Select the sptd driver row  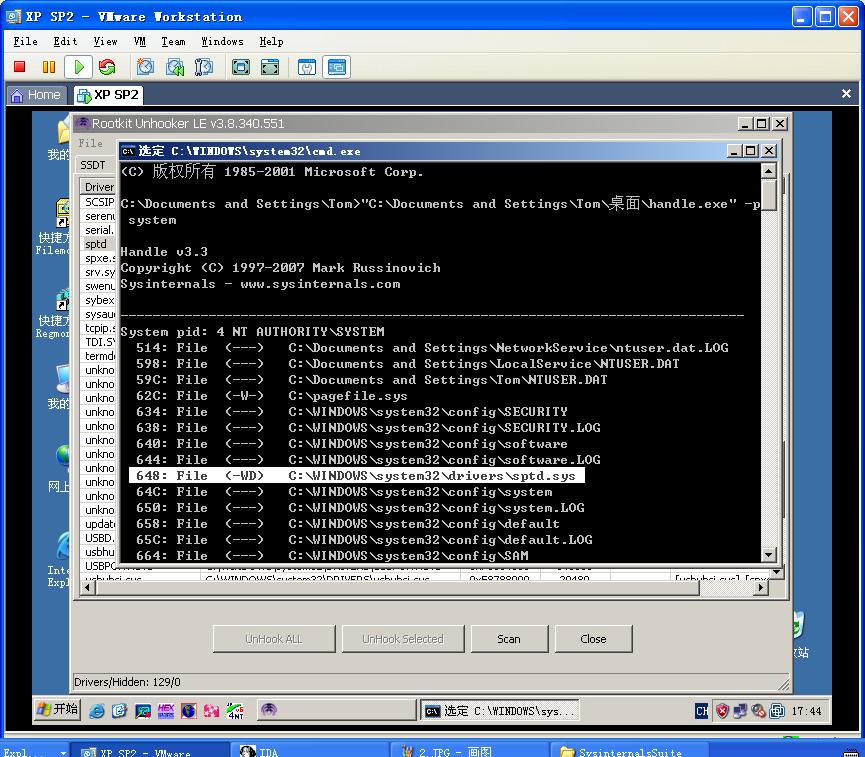[x=98, y=244]
